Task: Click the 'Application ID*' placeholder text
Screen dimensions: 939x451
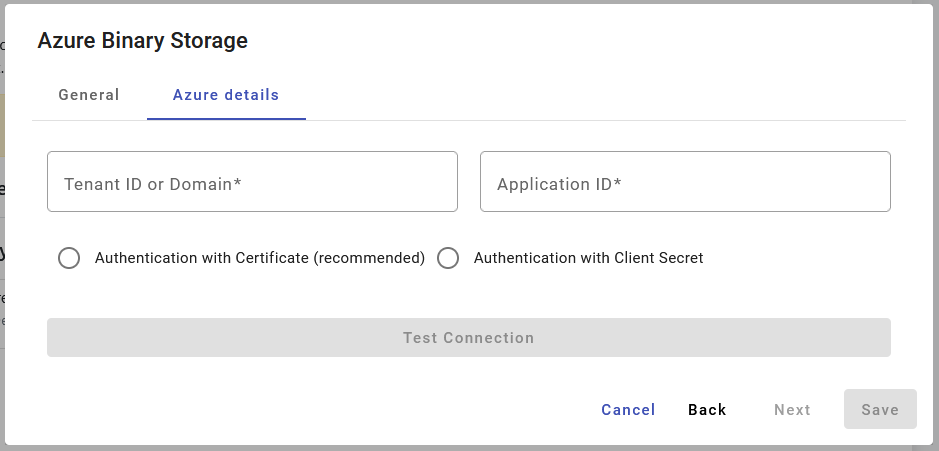Action: [x=559, y=184]
